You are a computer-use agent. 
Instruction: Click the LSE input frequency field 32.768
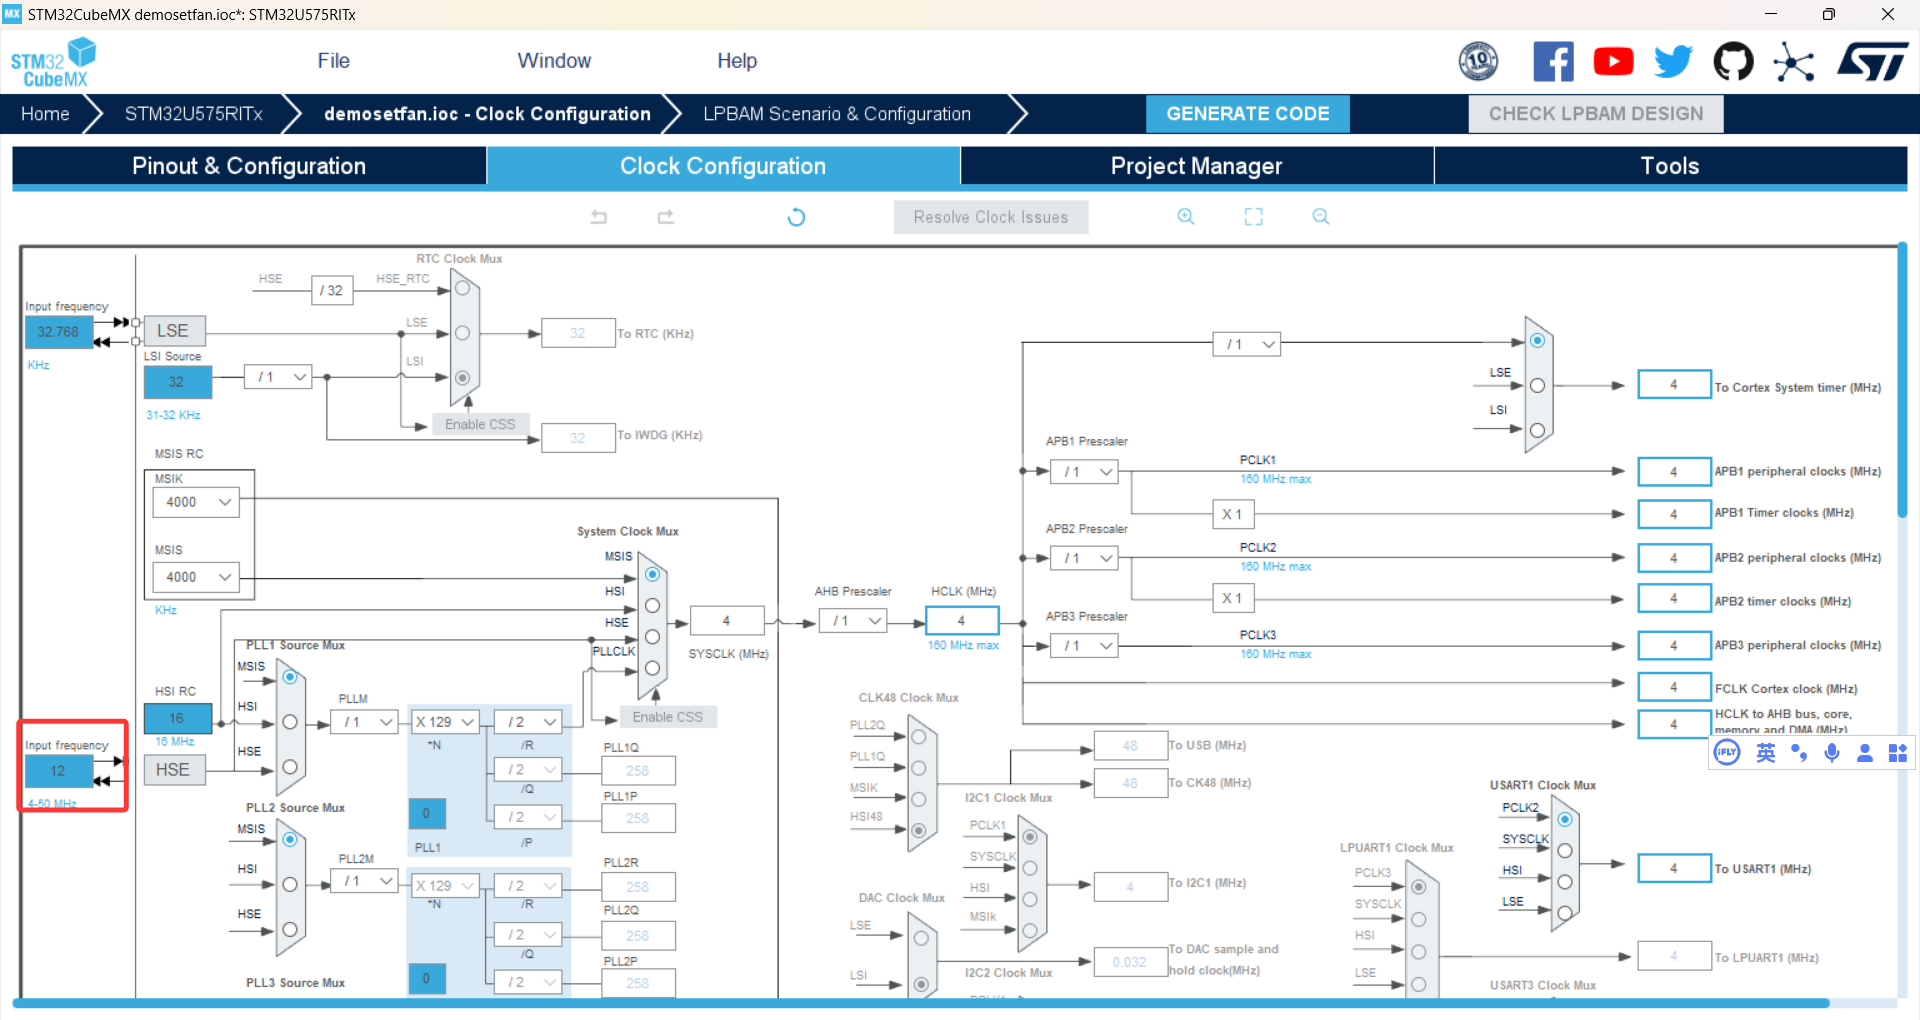coord(59,332)
